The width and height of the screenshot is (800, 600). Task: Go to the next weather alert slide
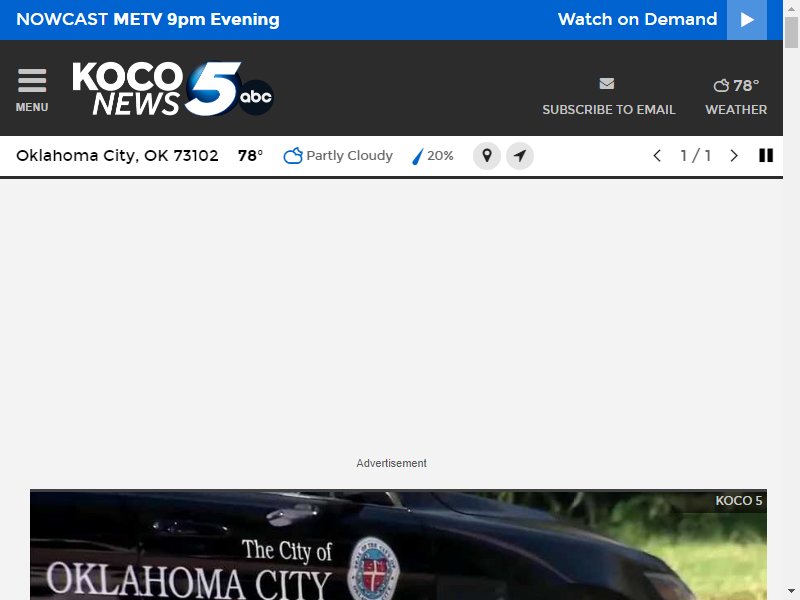click(734, 156)
